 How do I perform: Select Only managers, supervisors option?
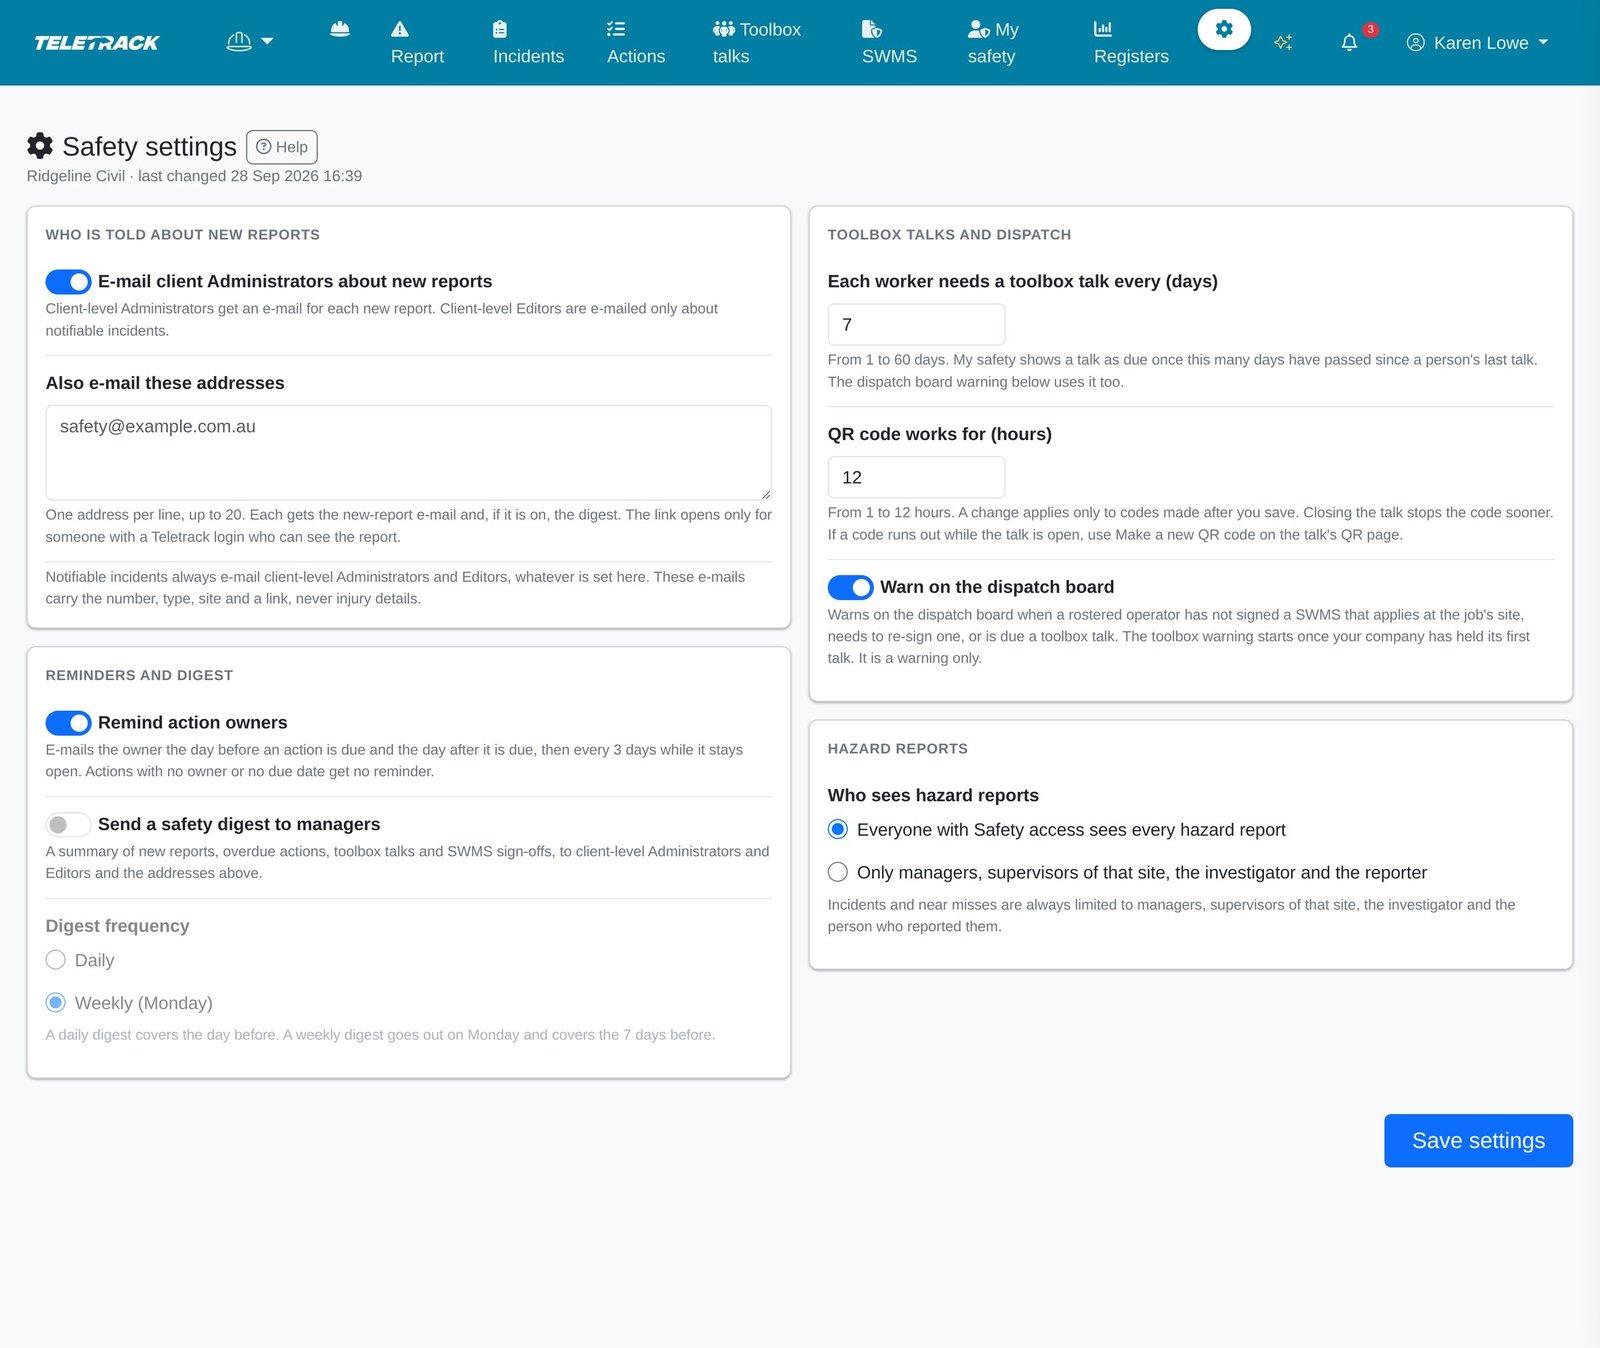coord(838,872)
